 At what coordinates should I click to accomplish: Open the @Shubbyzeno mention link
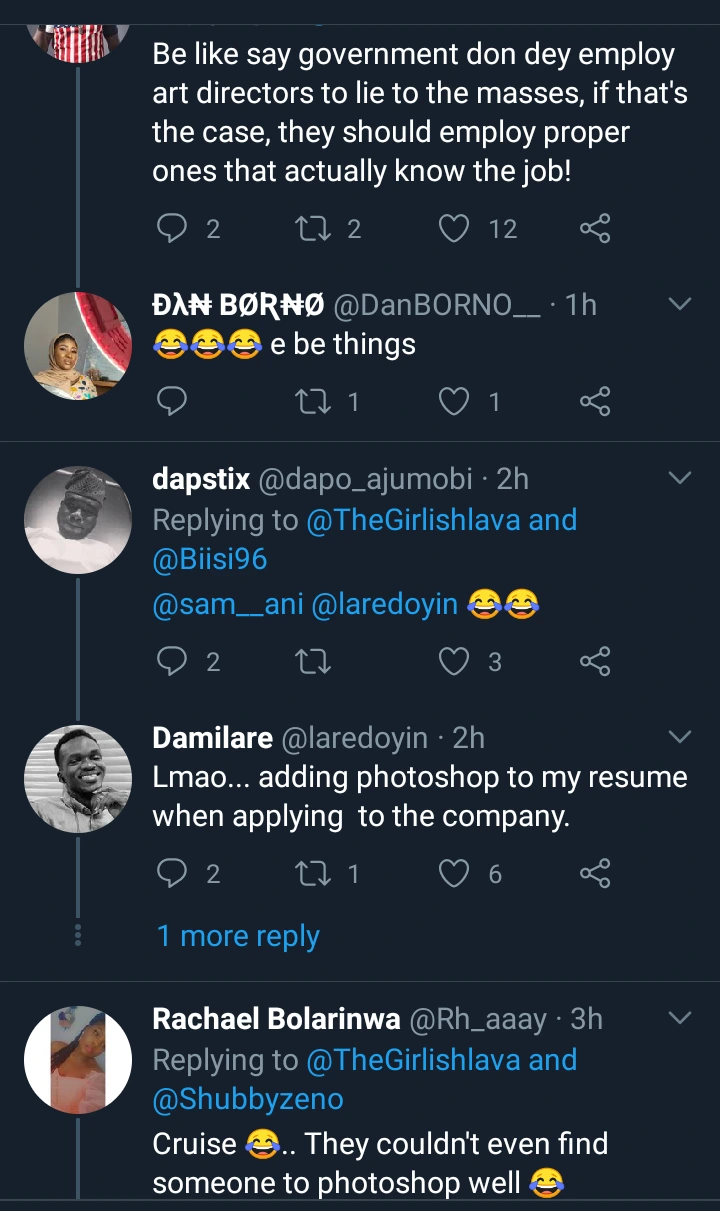point(247,1100)
